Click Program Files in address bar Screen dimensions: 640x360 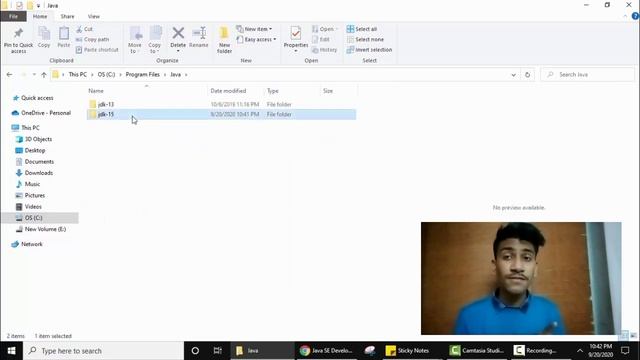click(x=142, y=74)
